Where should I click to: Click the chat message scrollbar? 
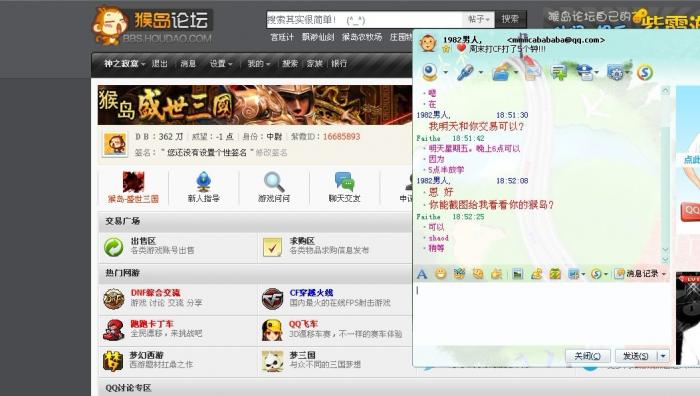tap(665, 174)
